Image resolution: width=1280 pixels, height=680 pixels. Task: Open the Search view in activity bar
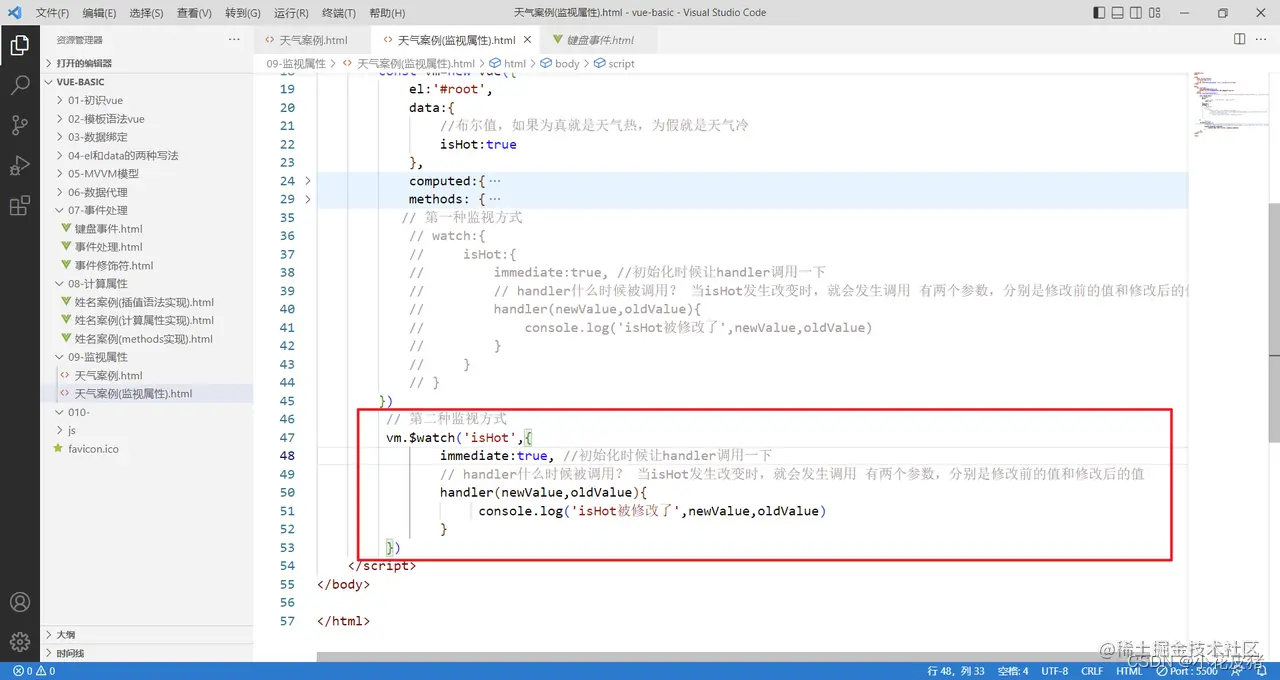19,85
